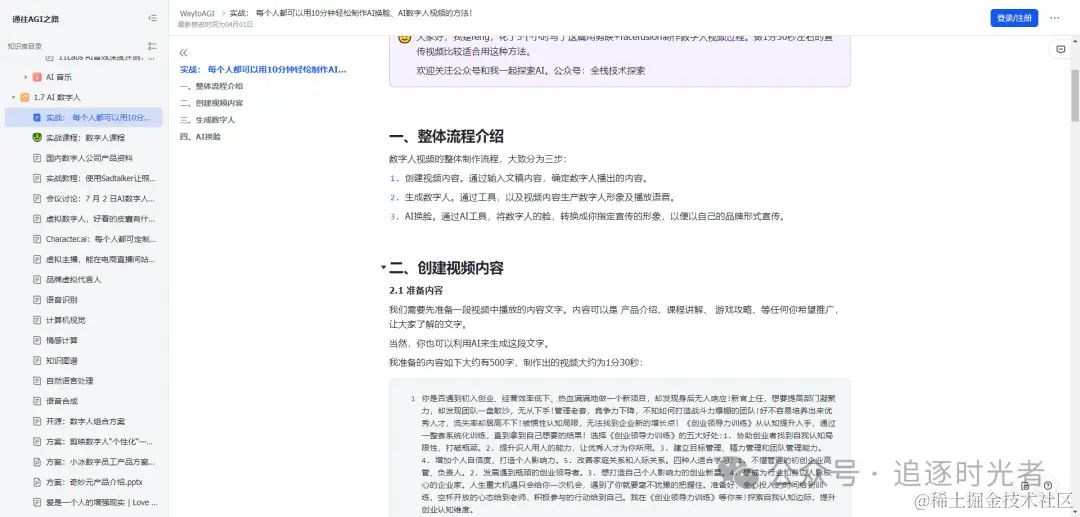
Task: Toggle the 知识库目录 tree list icon
Action: [152, 46]
